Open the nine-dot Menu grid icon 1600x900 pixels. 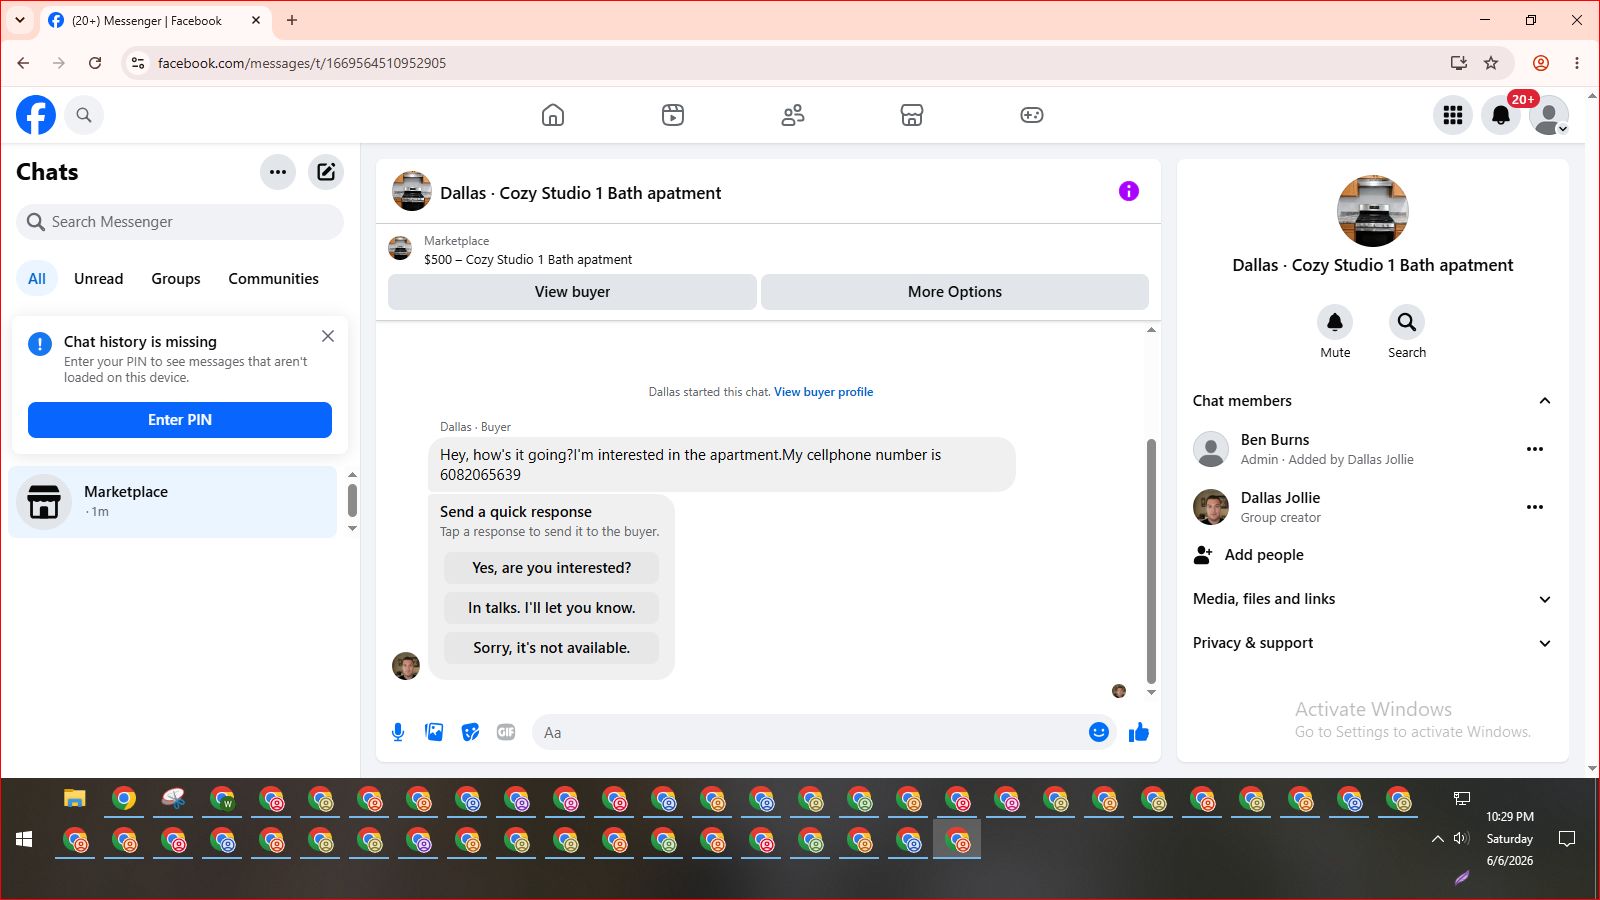[1453, 115]
